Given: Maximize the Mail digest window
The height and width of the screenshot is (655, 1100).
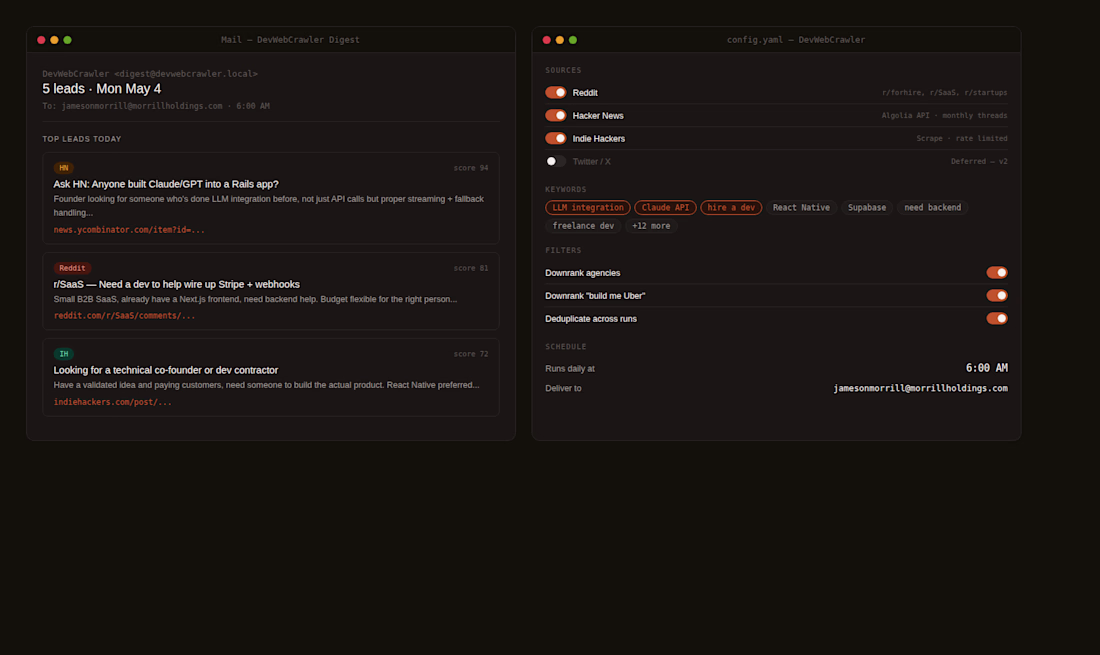Looking at the screenshot, I should 67,40.
